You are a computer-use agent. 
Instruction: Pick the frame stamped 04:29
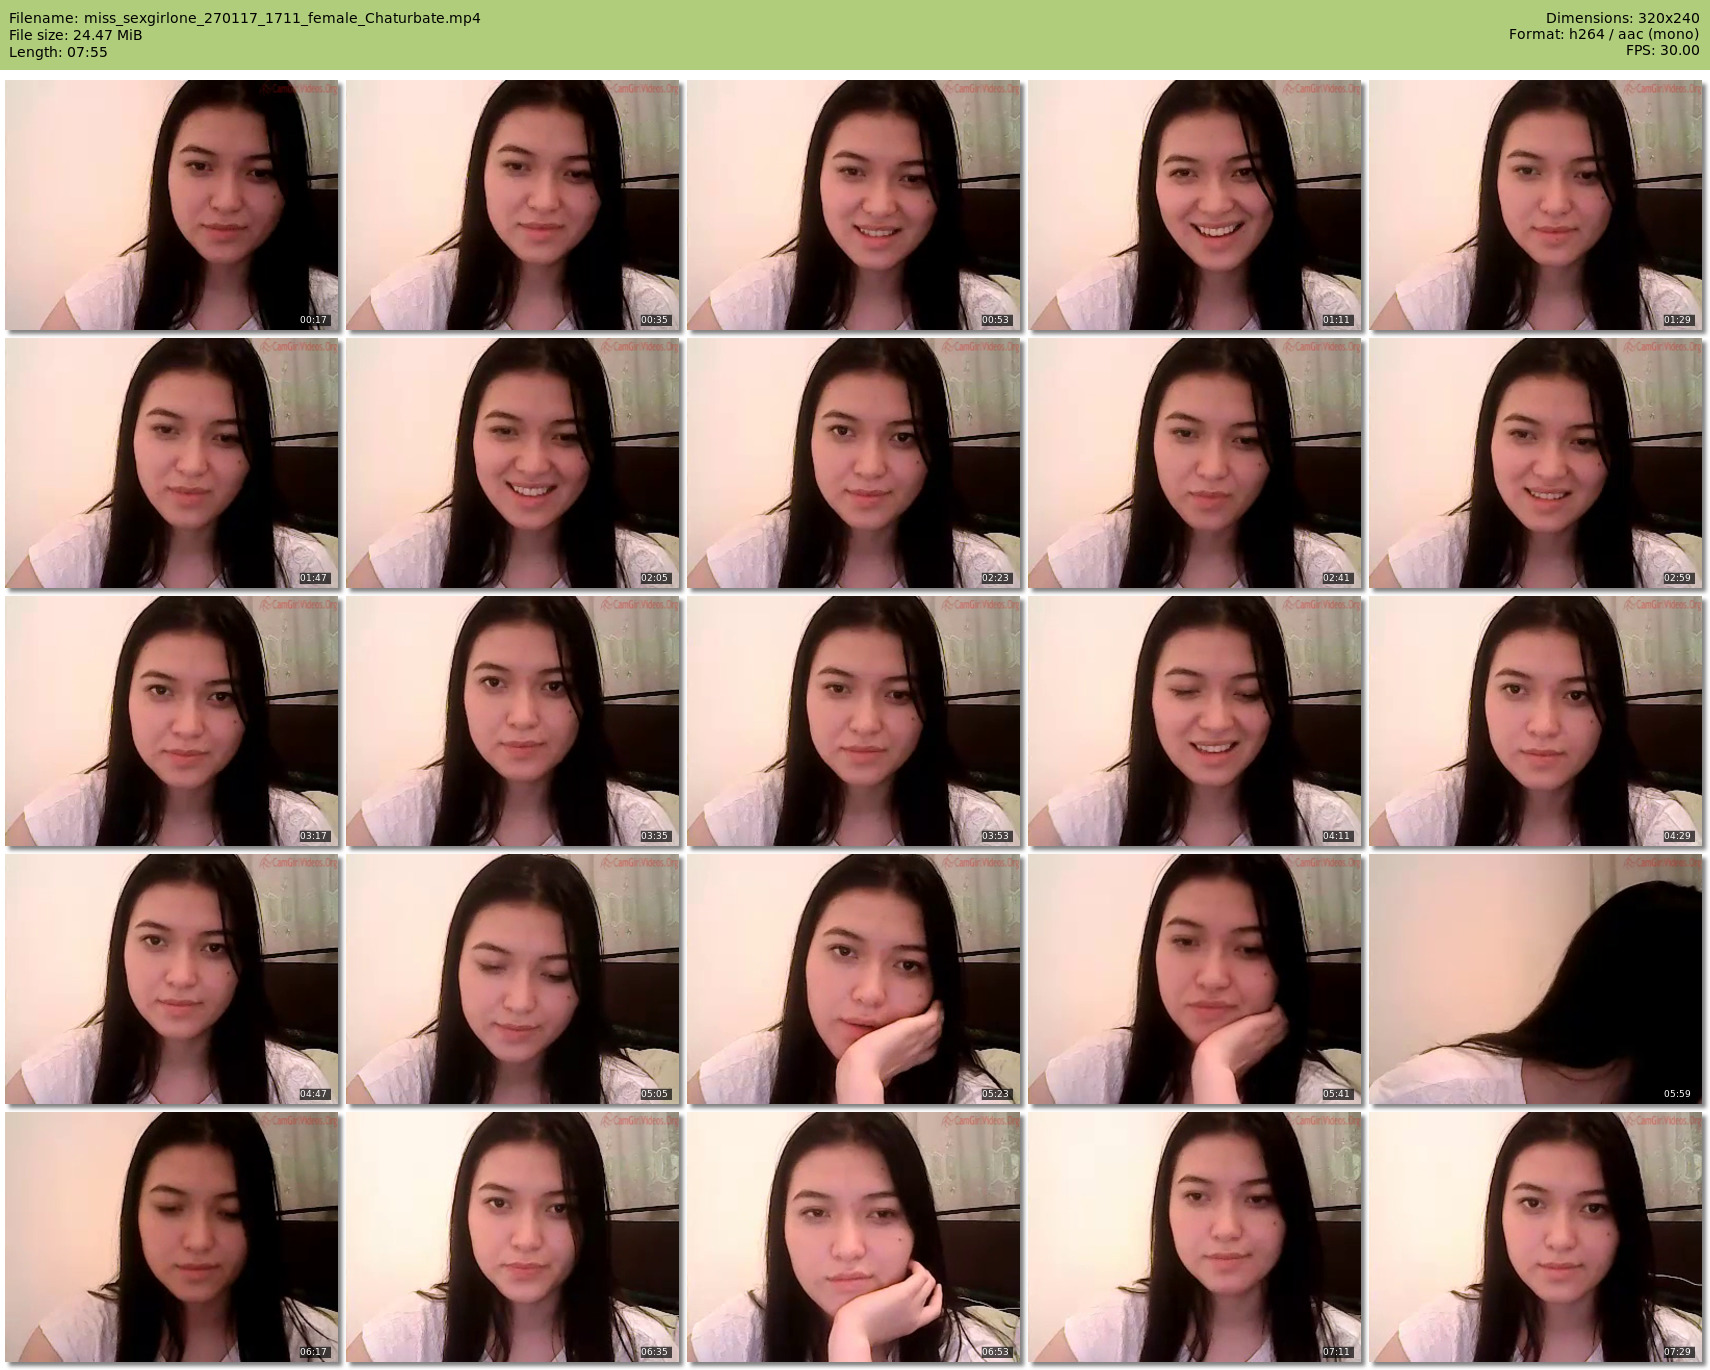pos(1536,721)
